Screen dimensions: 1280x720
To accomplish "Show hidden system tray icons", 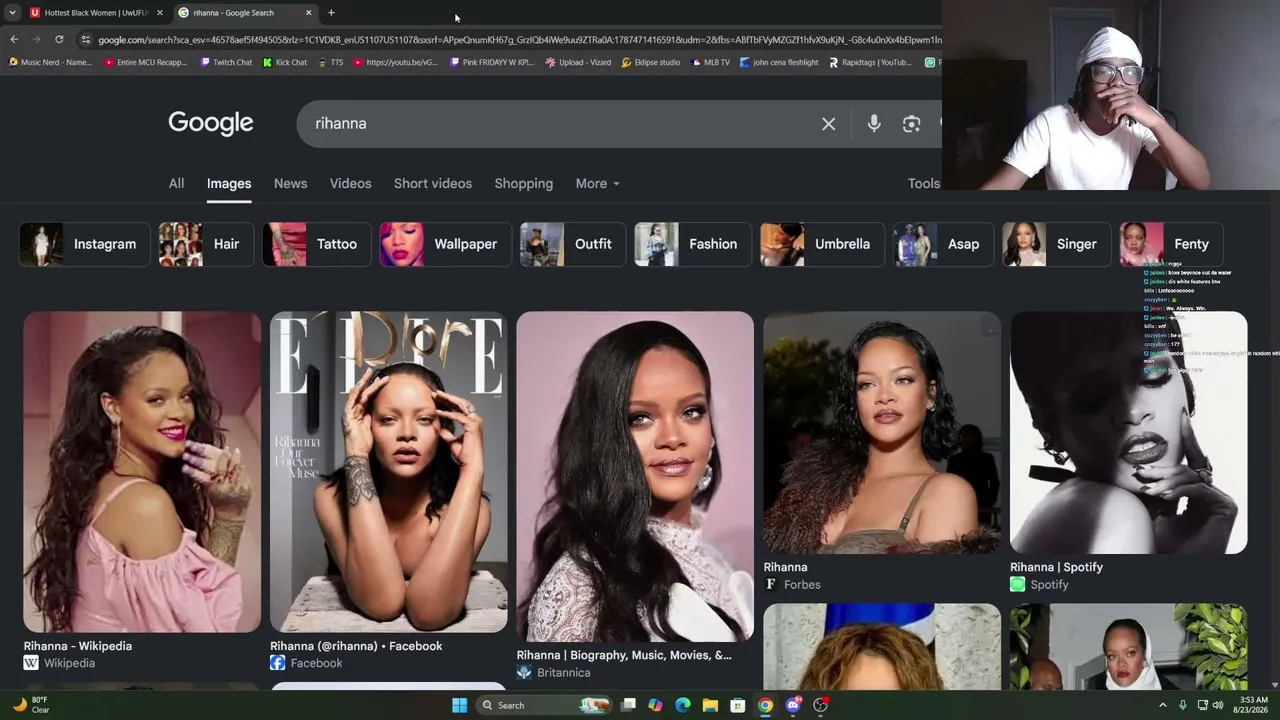I will 1162,705.
